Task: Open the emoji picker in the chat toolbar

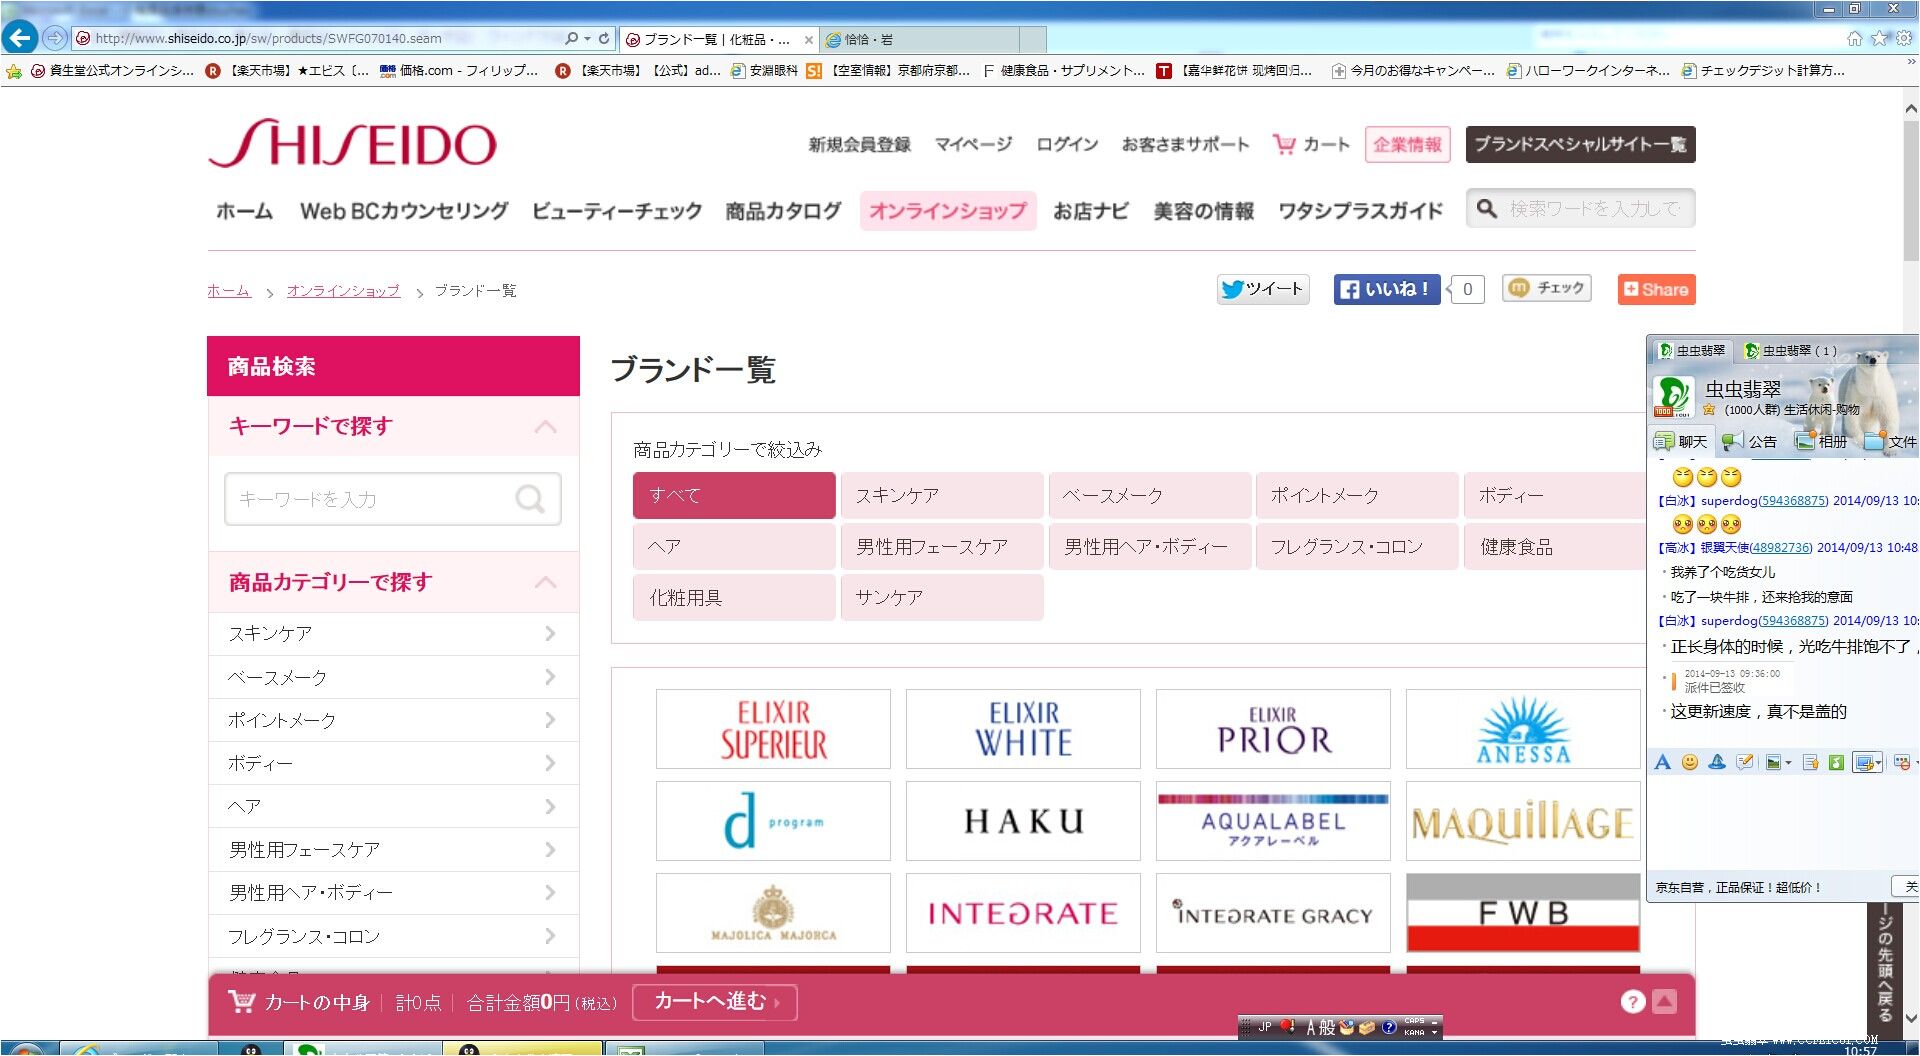Action: pyautogui.click(x=1690, y=762)
